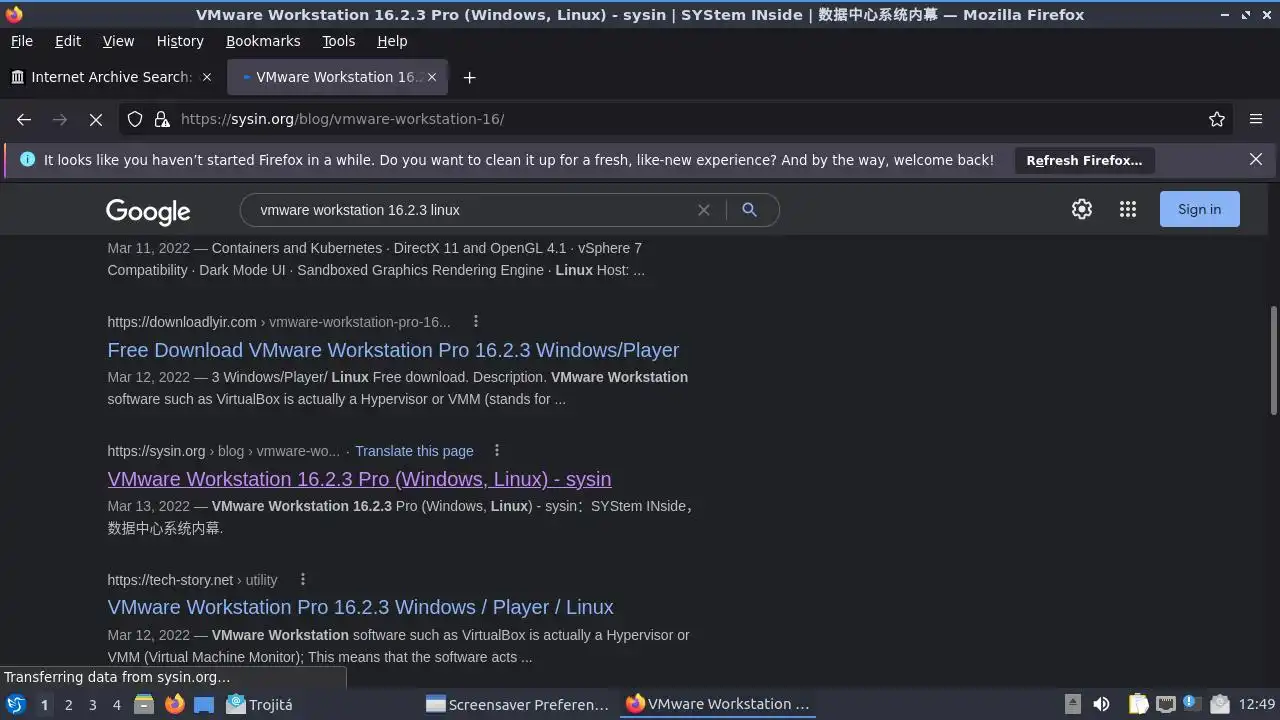Open the update notifier tray icon

pyautogui.click(x=1191, y=704)
